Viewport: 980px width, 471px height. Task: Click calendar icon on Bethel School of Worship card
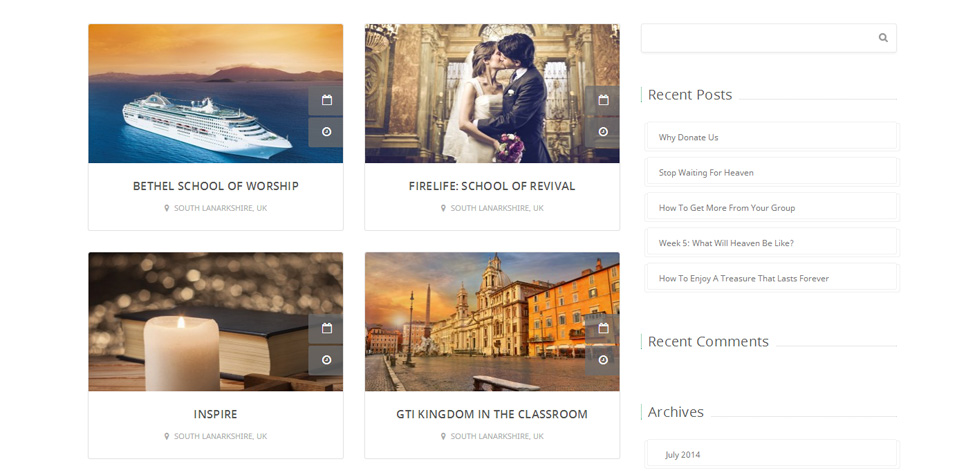[326, 100]
